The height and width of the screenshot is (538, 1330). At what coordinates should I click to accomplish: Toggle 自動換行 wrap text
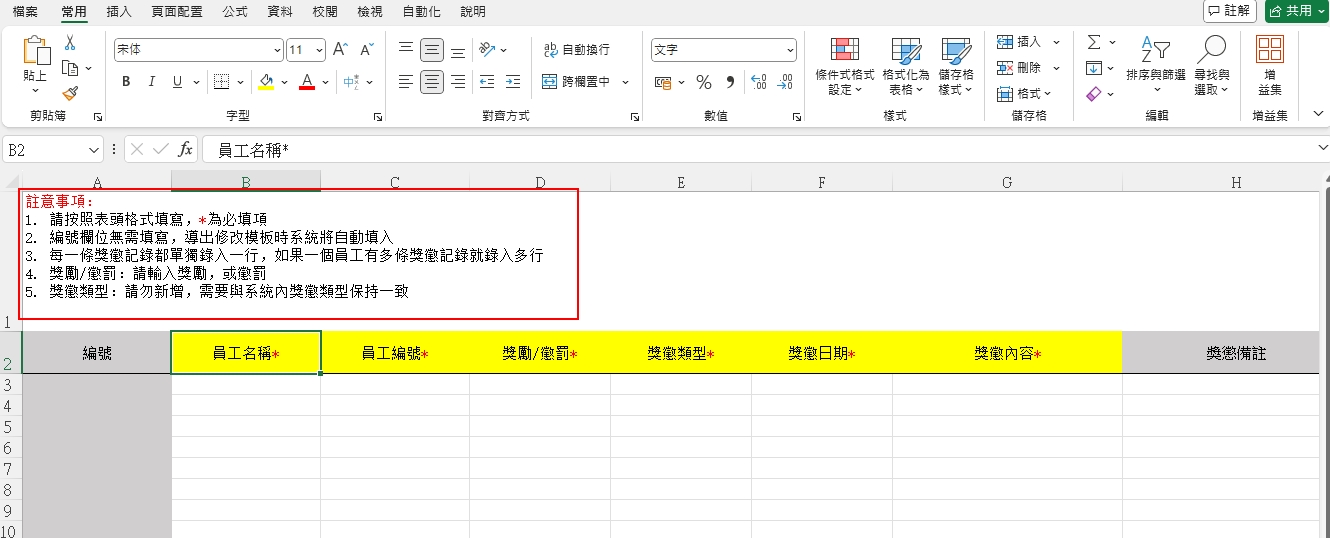(x=577, y=49)
